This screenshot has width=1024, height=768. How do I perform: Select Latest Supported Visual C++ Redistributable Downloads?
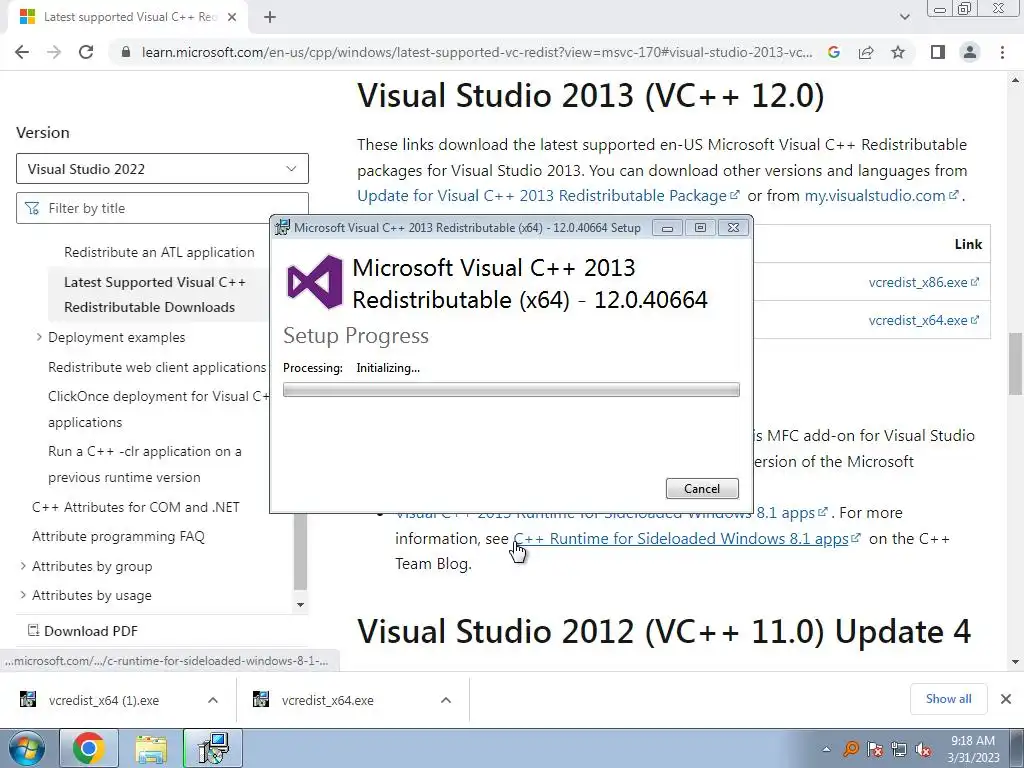pos(155,295)
